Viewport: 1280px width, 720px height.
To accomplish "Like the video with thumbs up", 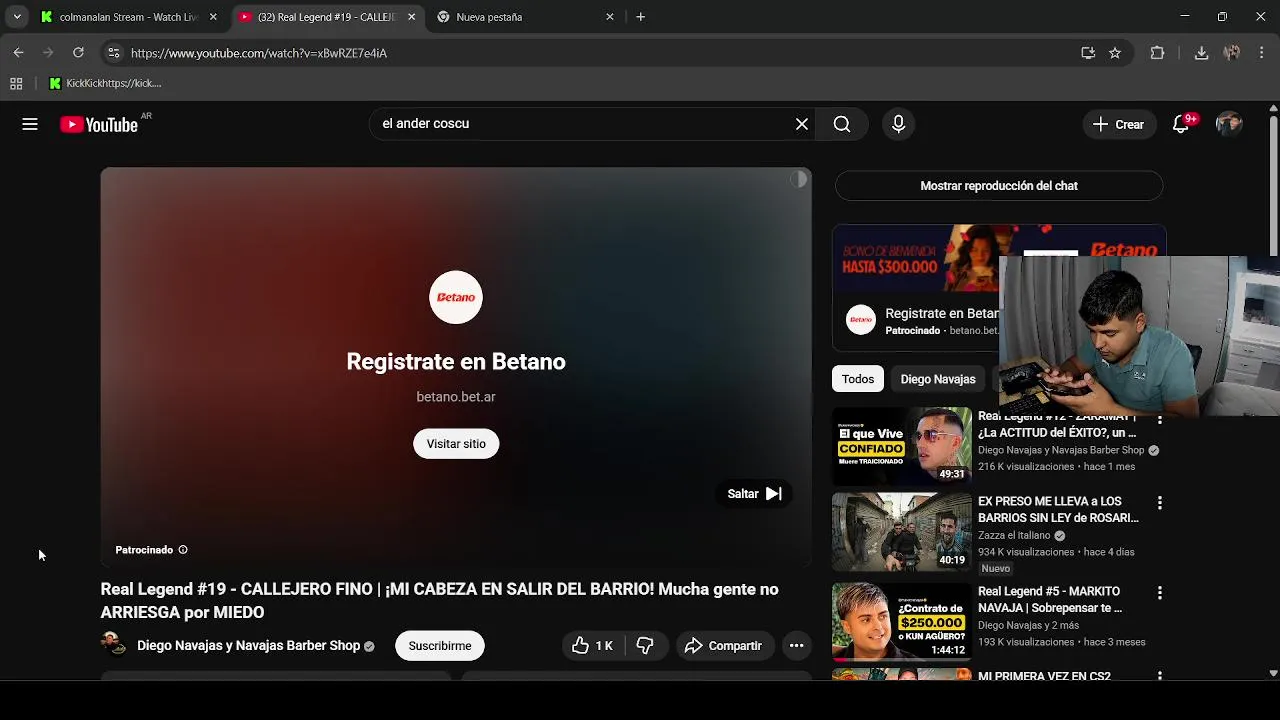I will point(592,646).
